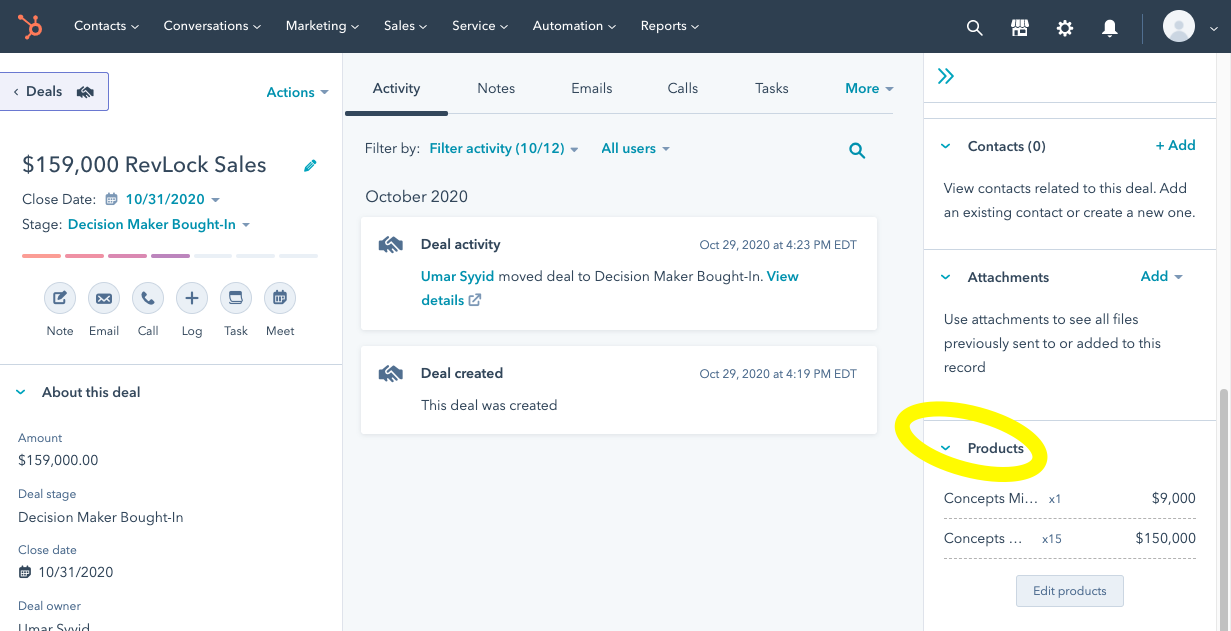Click the handshake icon on Deal activity card
Screen dimensions: 1231x631
click(390, 244)
